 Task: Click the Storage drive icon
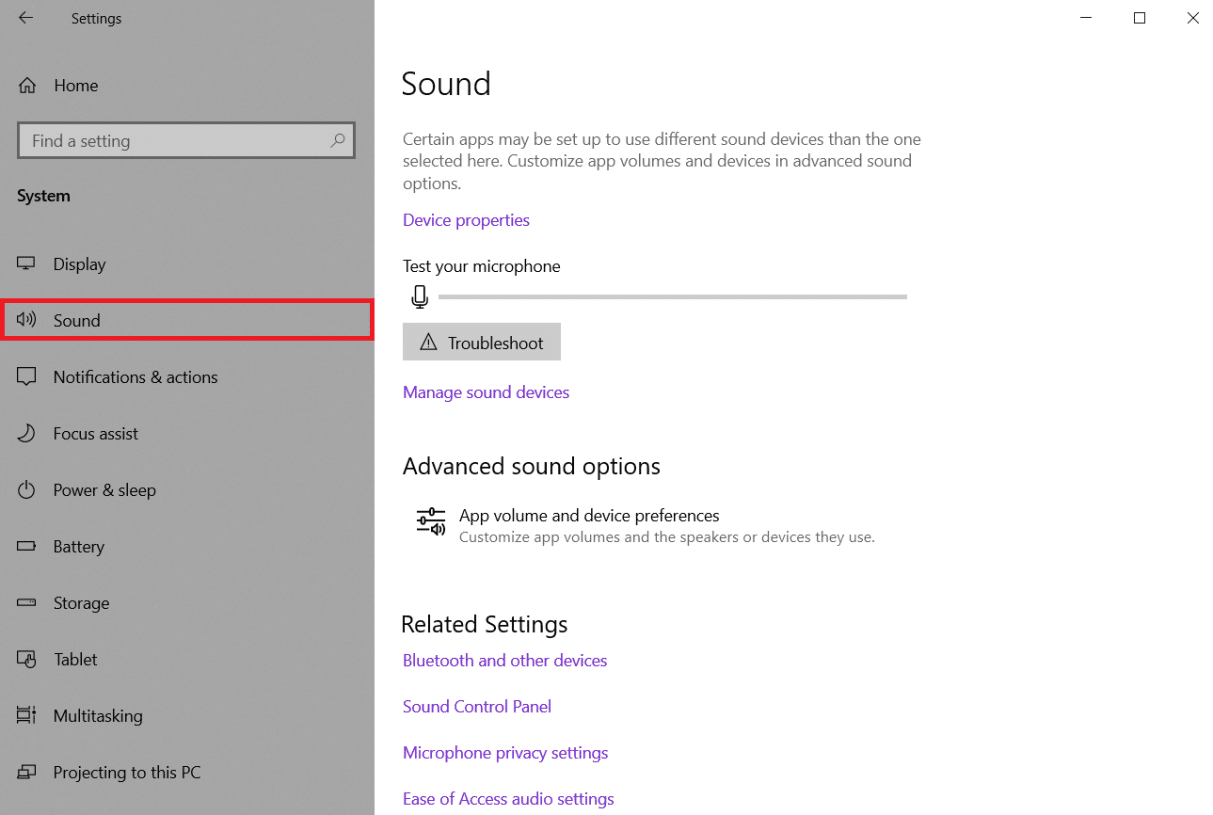coord(27,603)
